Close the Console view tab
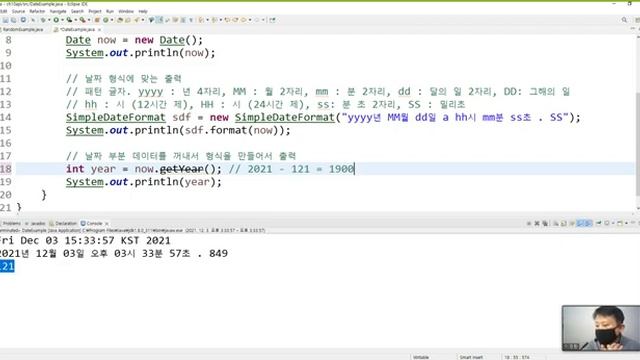 pyautogui.click(x=107, y=223)
